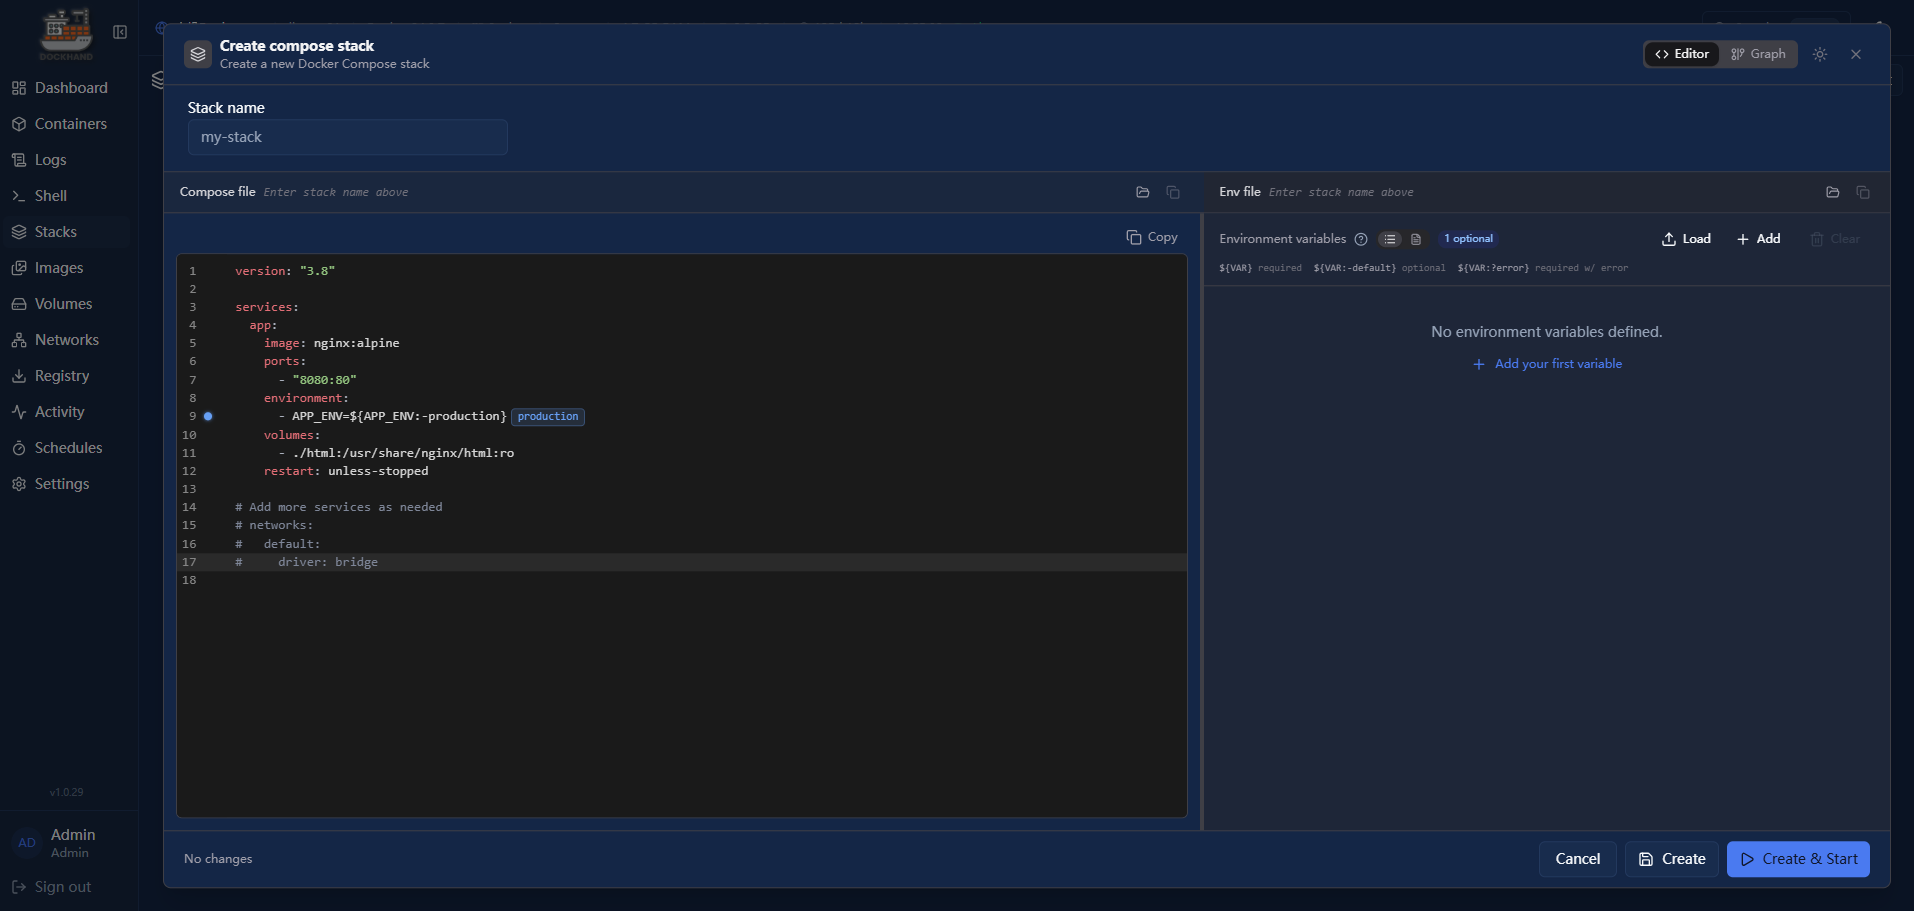Click the Images icon in sidebar
This screenshot has width=1914, height=911.
[19, 268]
